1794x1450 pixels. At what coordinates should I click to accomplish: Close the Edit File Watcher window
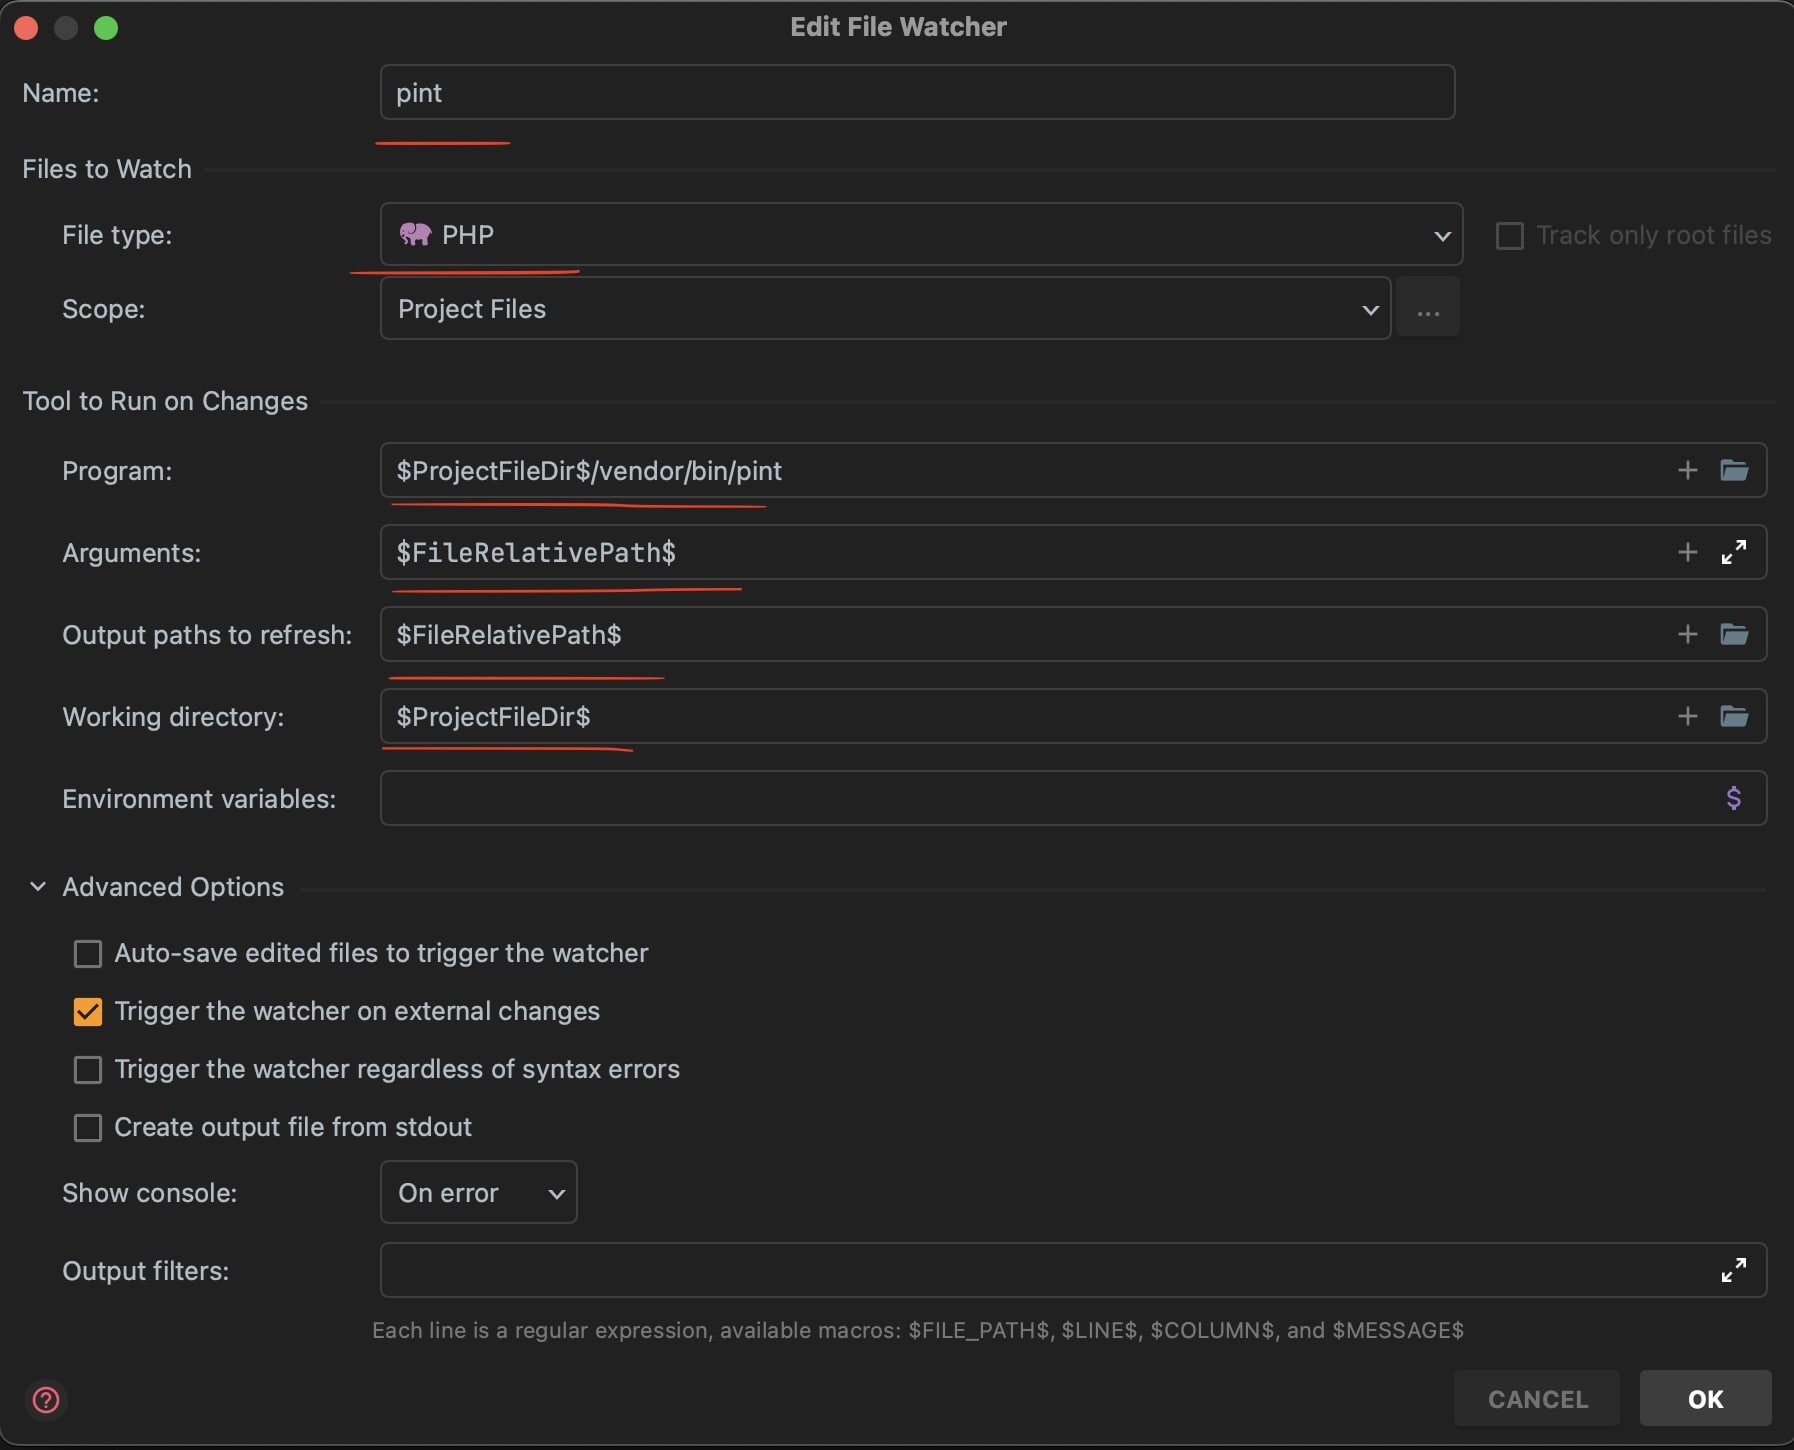pos(26,28)
